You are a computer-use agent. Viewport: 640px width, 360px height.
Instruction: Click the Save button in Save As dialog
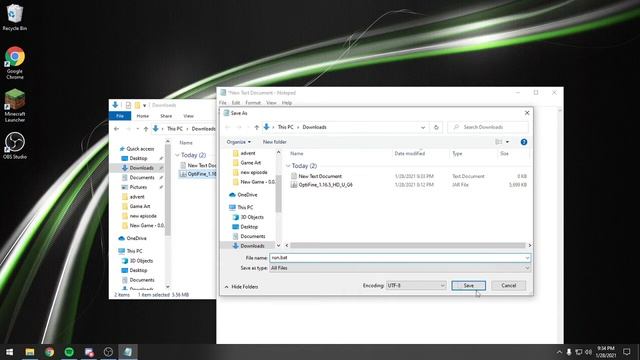pos(469,285)
